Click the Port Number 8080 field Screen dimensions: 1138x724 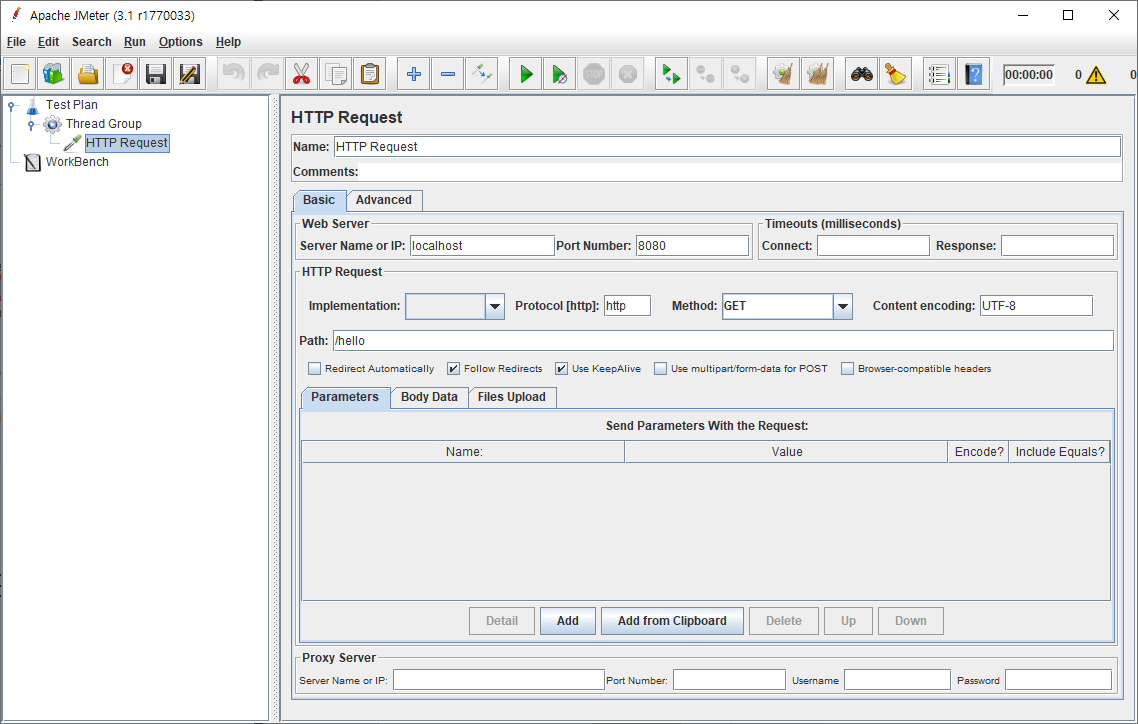tap(692, 246)
